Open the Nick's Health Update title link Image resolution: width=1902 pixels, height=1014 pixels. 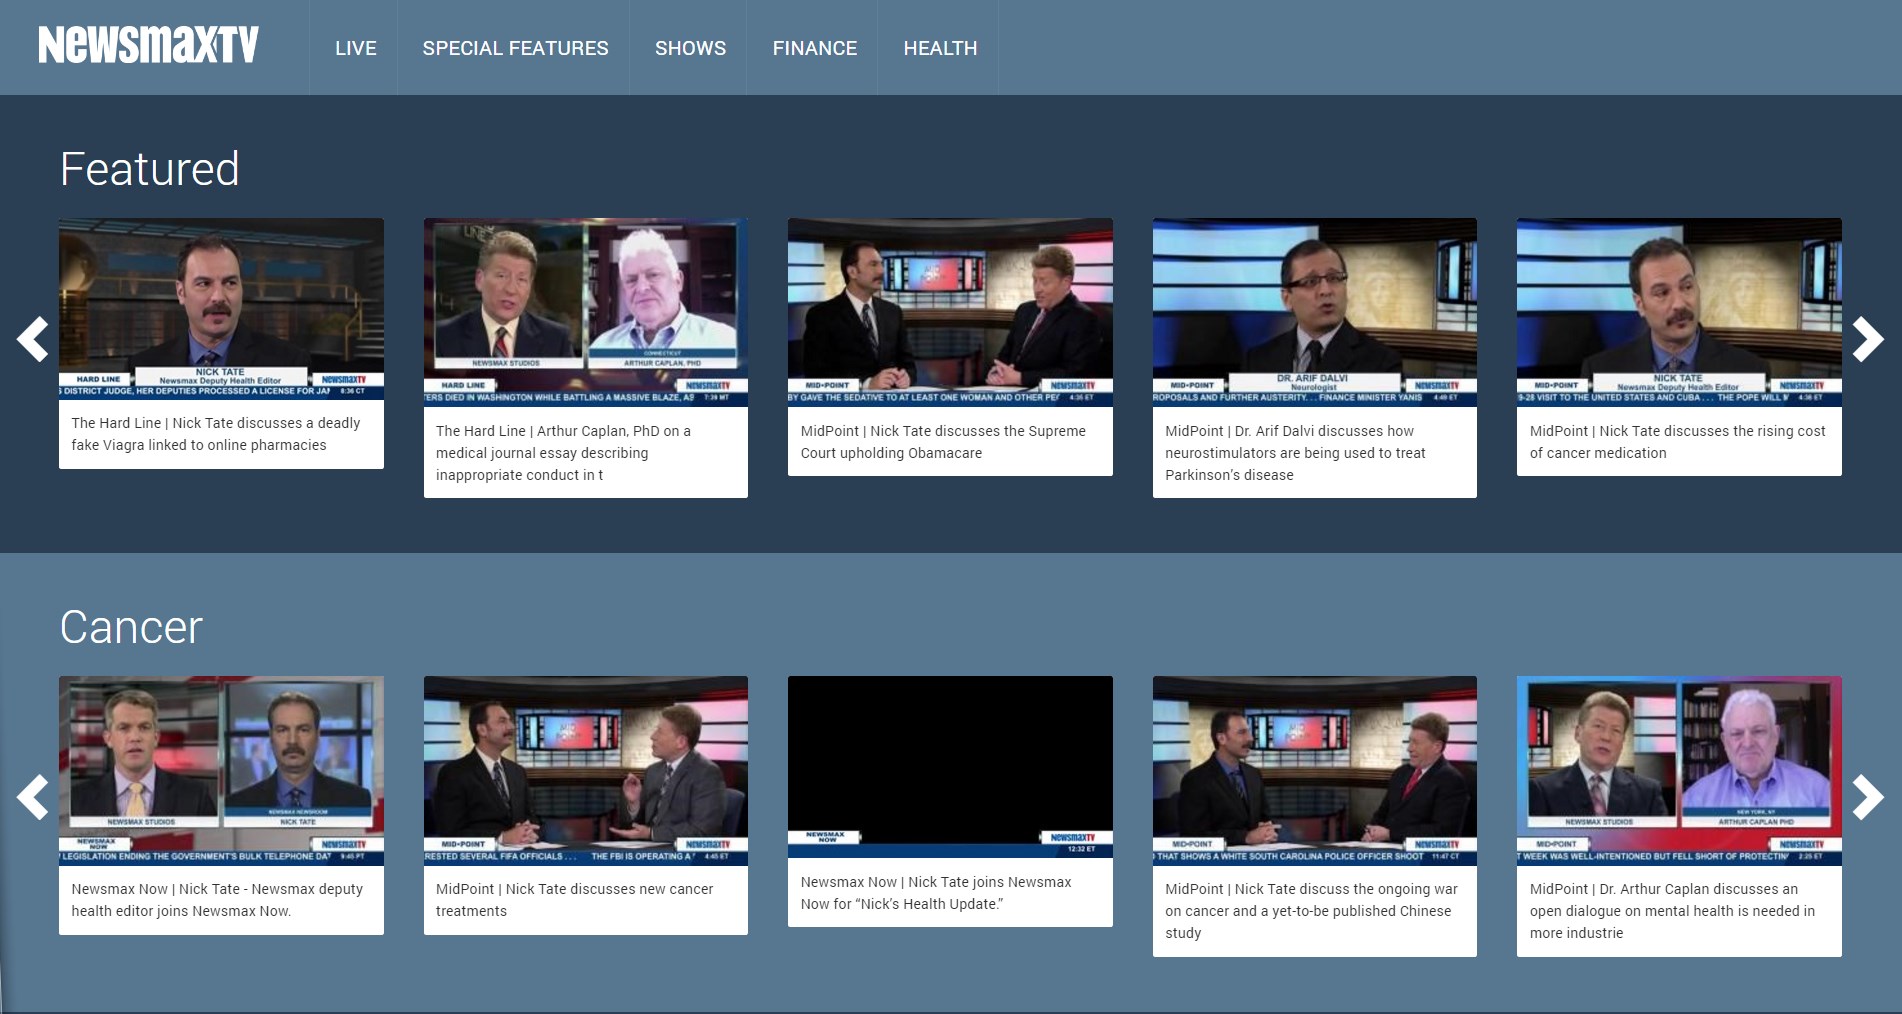pos(935,893)
